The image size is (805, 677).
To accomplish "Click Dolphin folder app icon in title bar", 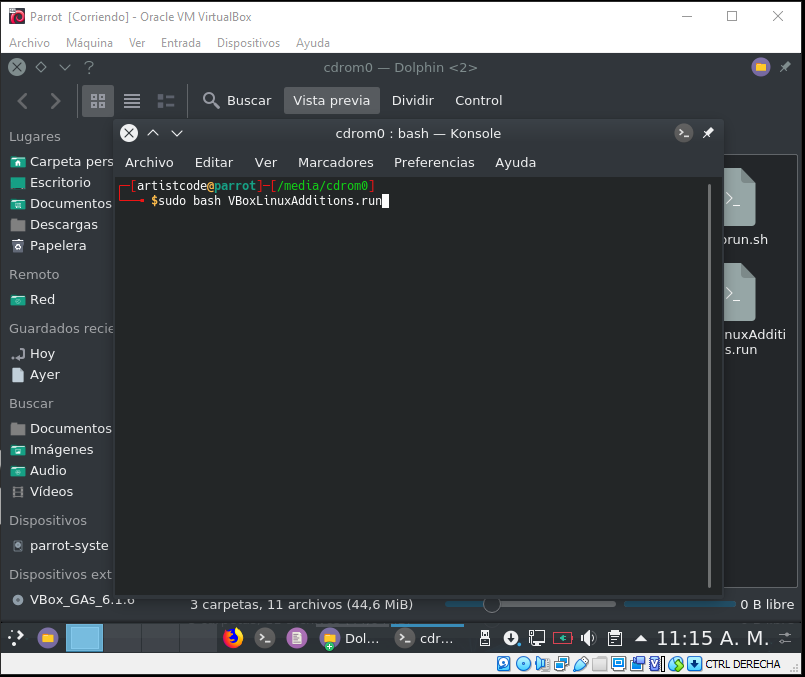I will [x=760, y=67].
